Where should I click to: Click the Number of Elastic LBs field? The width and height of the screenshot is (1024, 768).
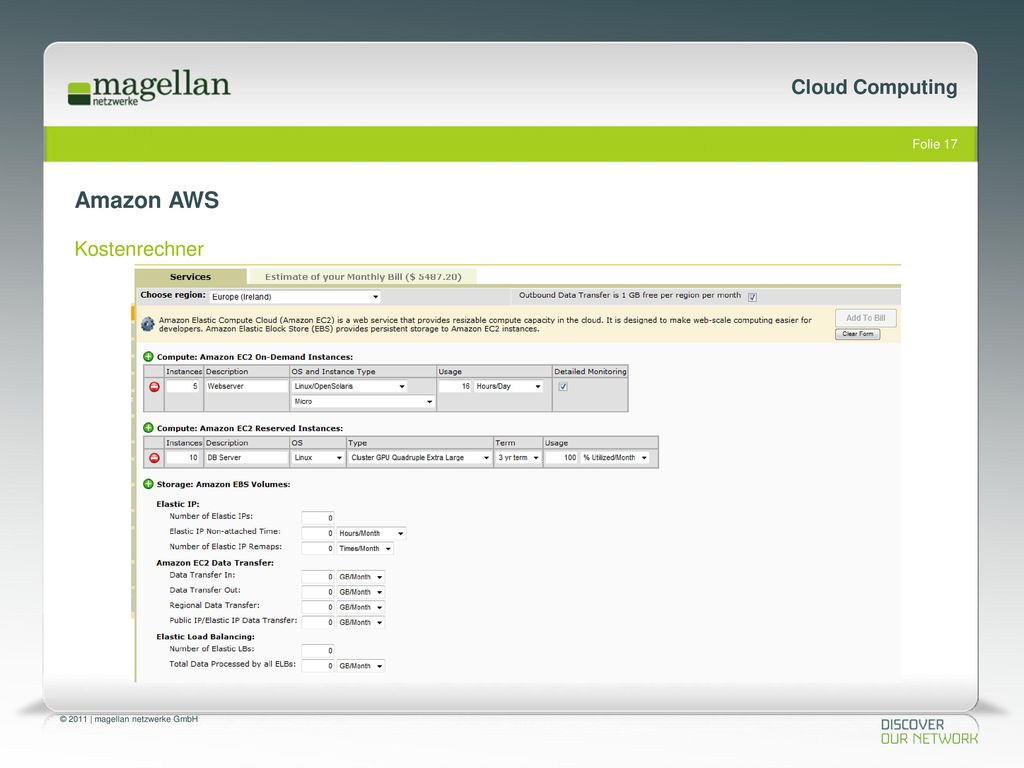click(318, 650)
